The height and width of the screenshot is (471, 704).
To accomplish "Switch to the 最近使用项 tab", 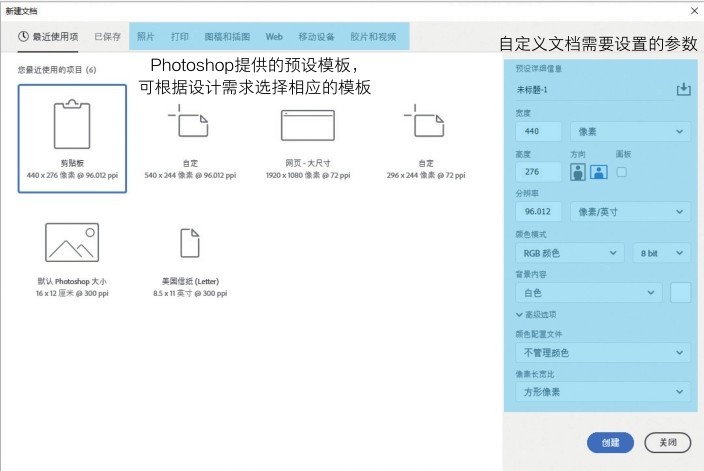I will [x=48, y=36].
